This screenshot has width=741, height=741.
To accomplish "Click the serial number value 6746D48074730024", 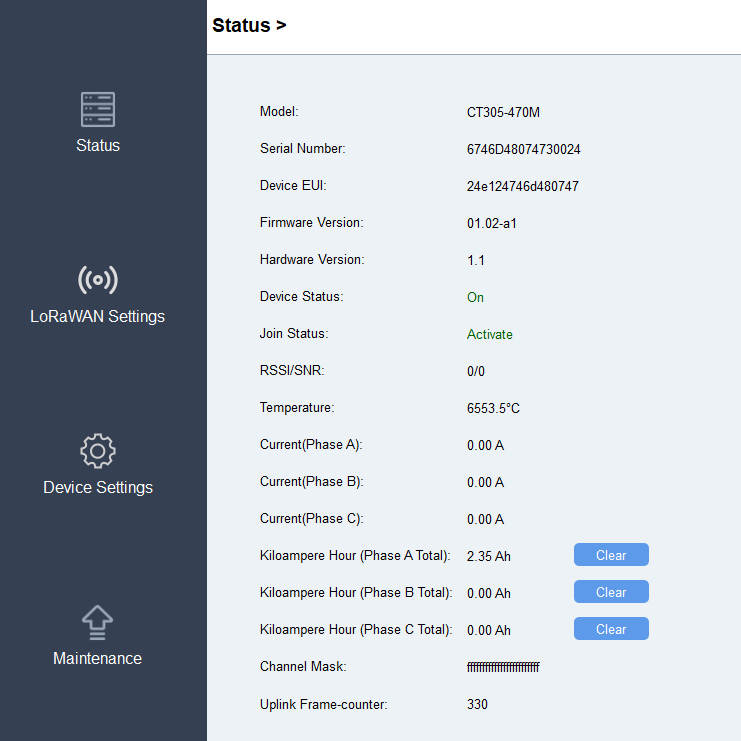I will 523,150.
